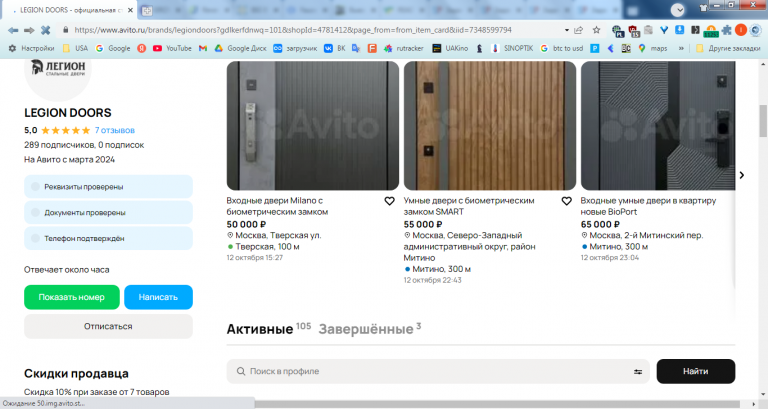This screenshot has height=409, width=768.
Task: Open tab search chevron button
Action: point(678,10)
